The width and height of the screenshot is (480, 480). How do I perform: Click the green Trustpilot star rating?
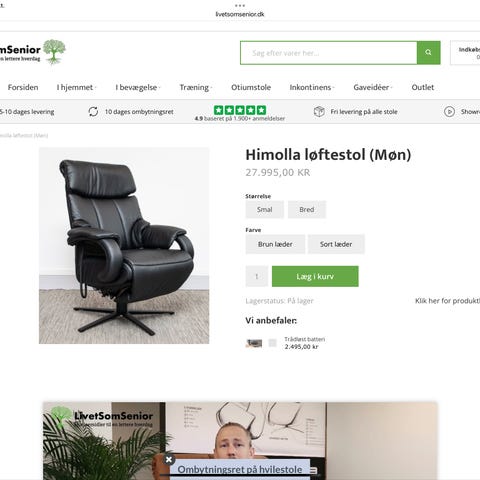point(240,110)
